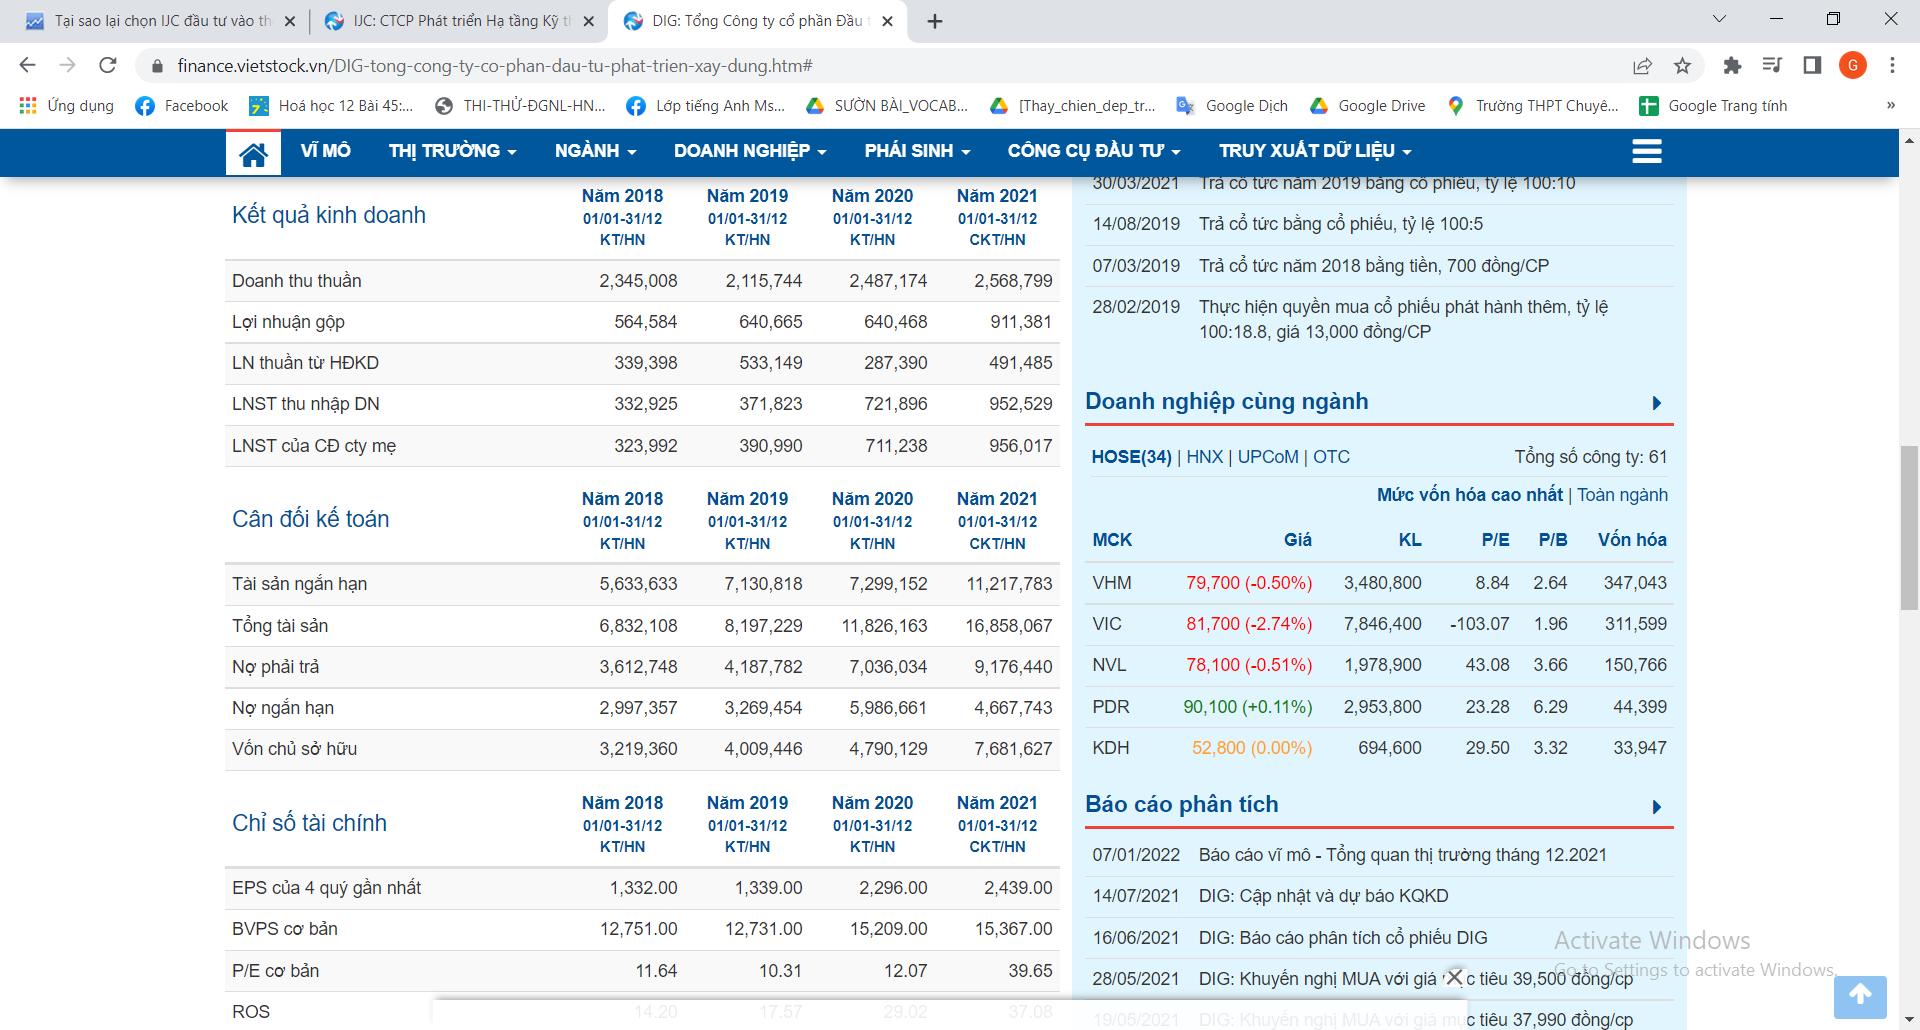Open Trường THPT Chuyê... bookmark

pyautogui.click(x=1533, y=106)
